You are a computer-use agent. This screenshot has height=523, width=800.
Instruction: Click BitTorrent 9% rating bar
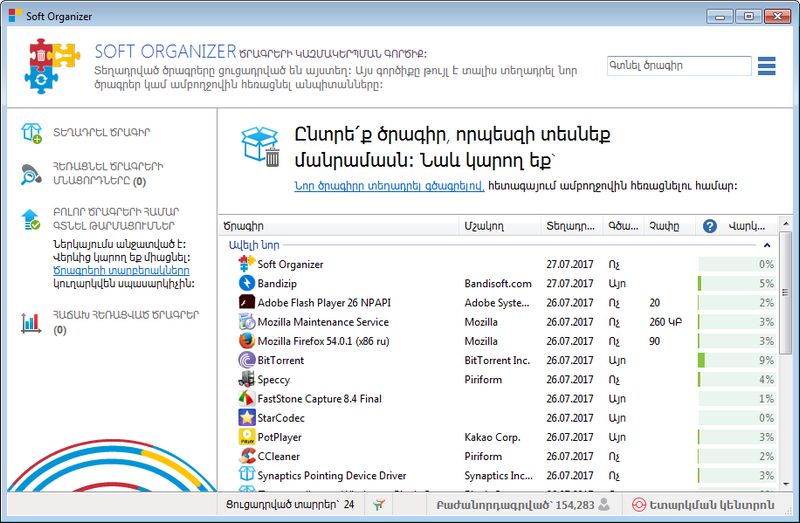tap(737, 360)
